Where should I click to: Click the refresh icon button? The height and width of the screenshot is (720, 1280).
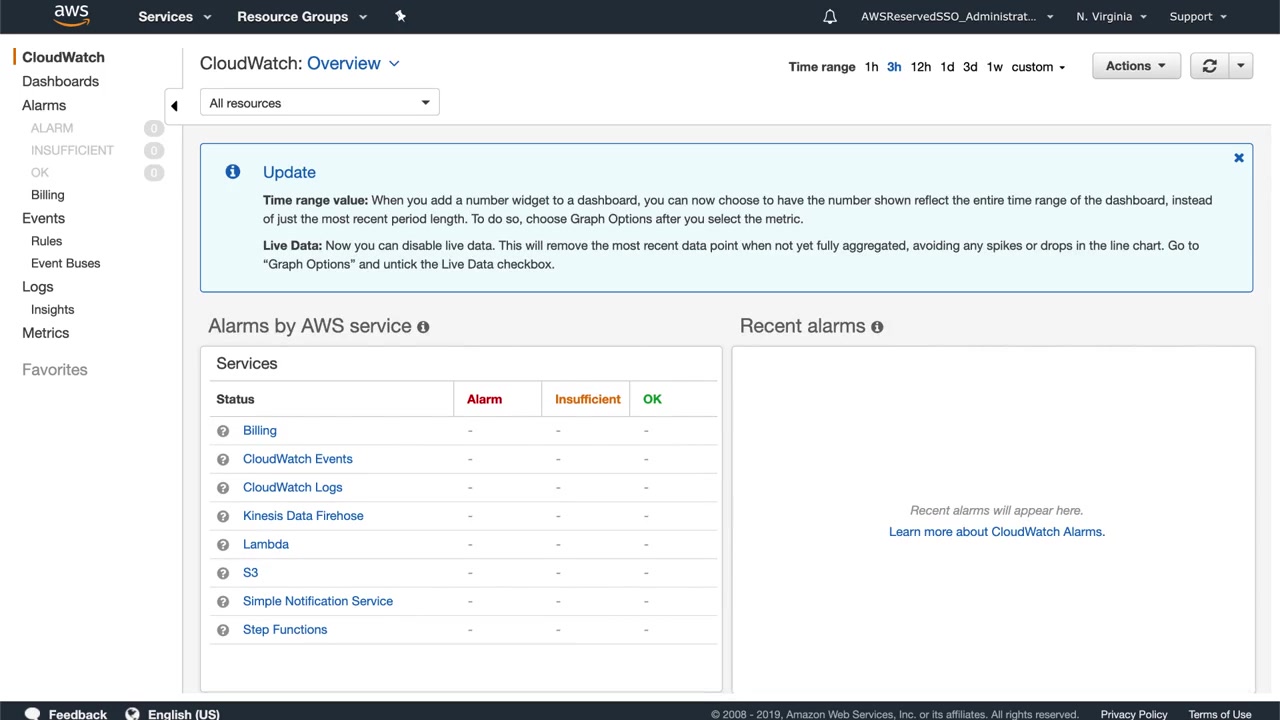pos(1209,66)
